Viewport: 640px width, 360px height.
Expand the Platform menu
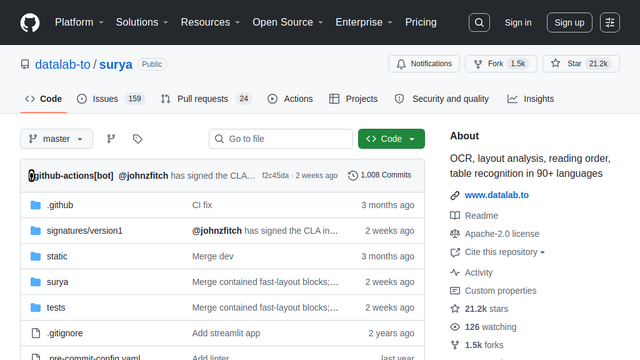tap(79, 22)
